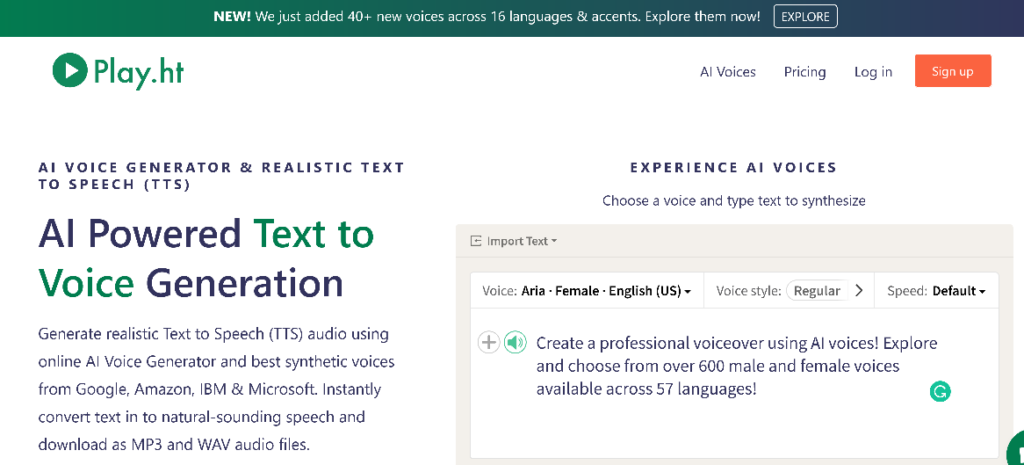Click the plus icon to add paragraph
Image resolution: width=1024 pixels, height=465 pixels.
488,342
